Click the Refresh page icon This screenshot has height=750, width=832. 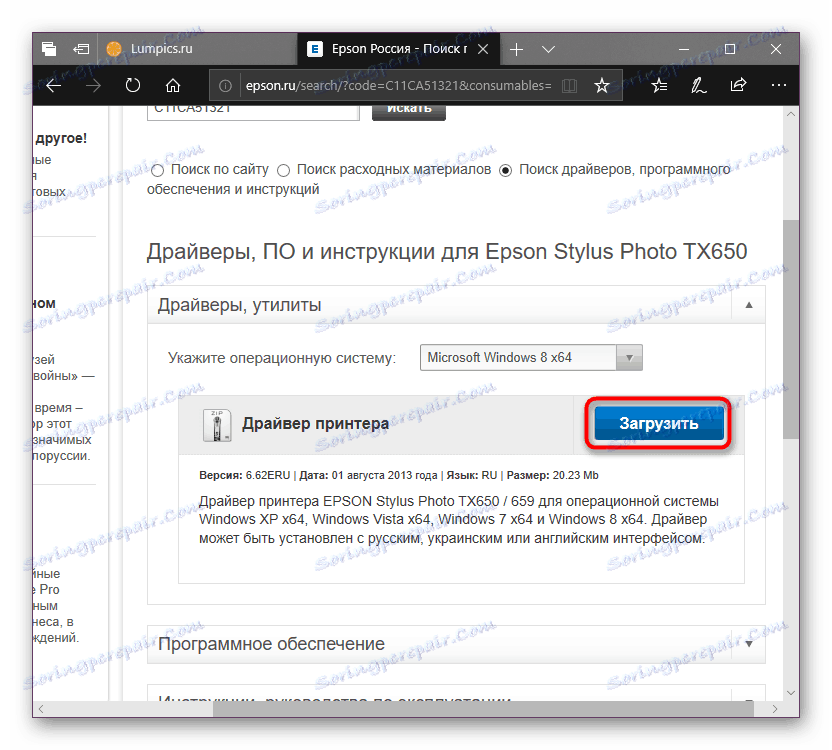132,85
